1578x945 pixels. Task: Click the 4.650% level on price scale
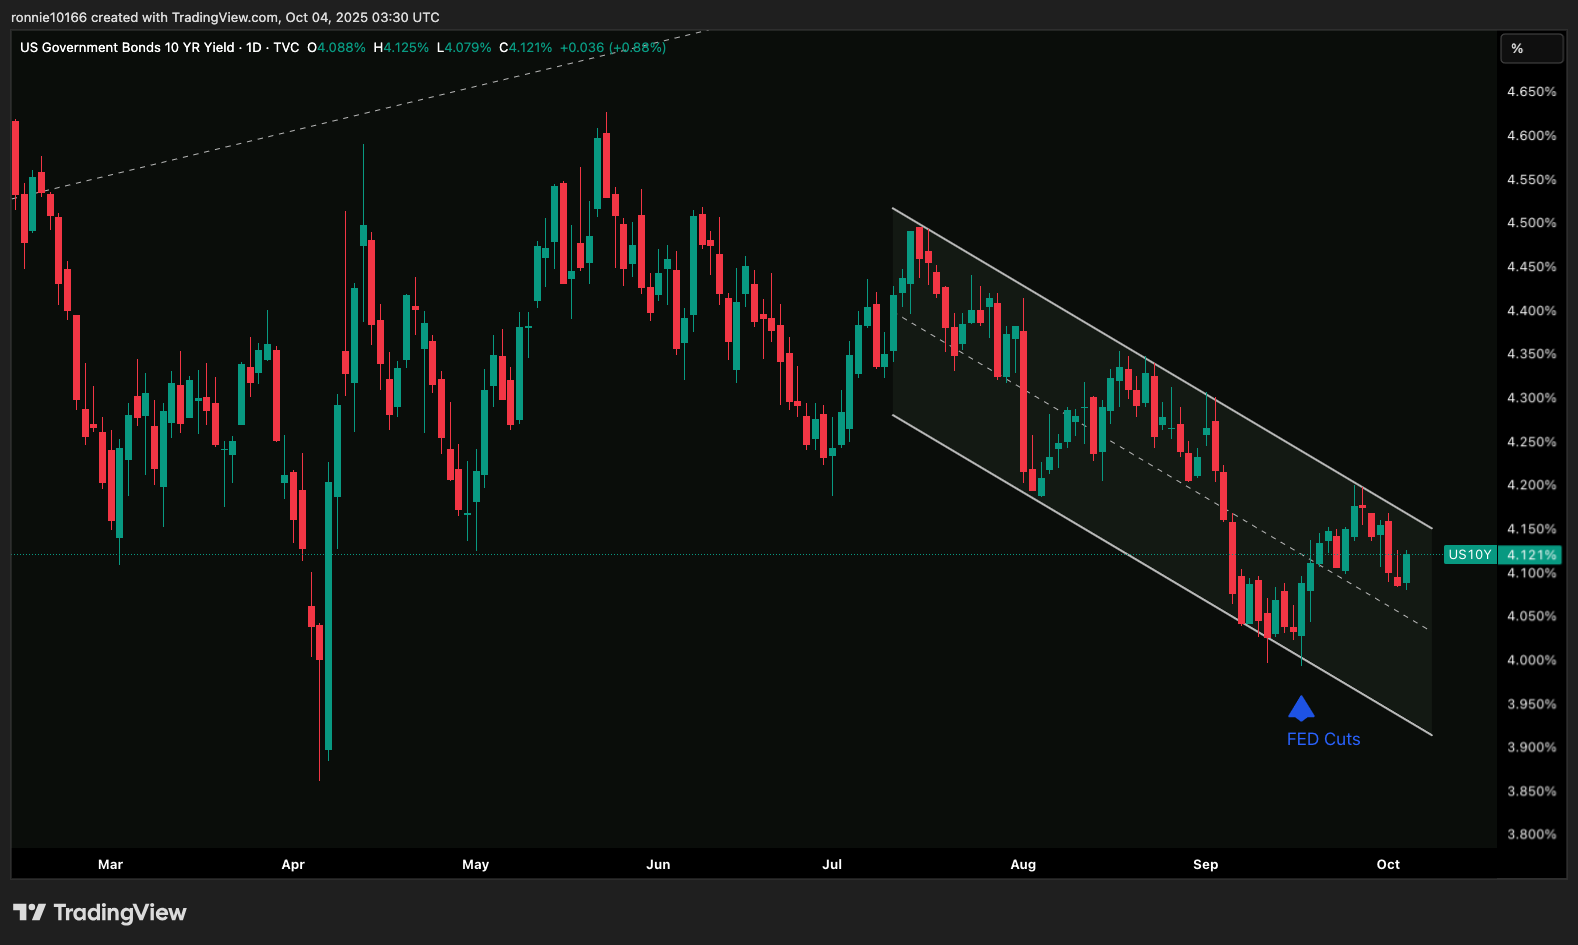click(1531, 92)
